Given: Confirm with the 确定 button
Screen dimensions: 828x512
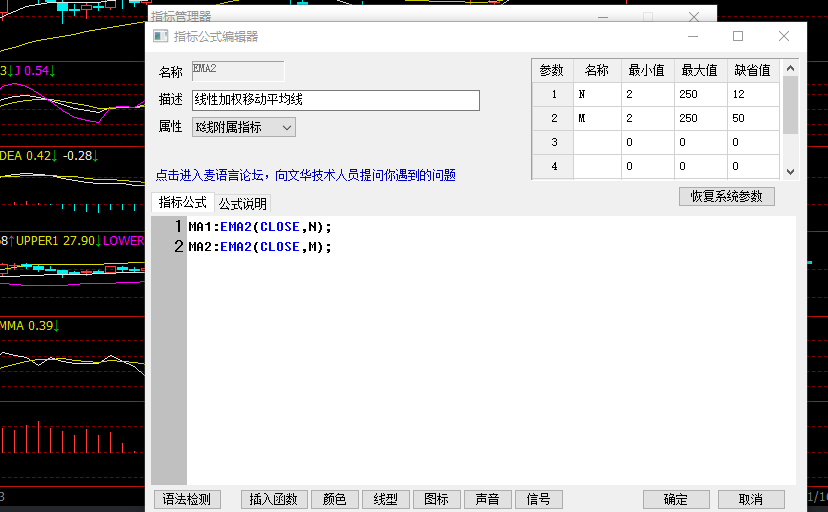Looking at the screenshot, I should tap(676, 499).
